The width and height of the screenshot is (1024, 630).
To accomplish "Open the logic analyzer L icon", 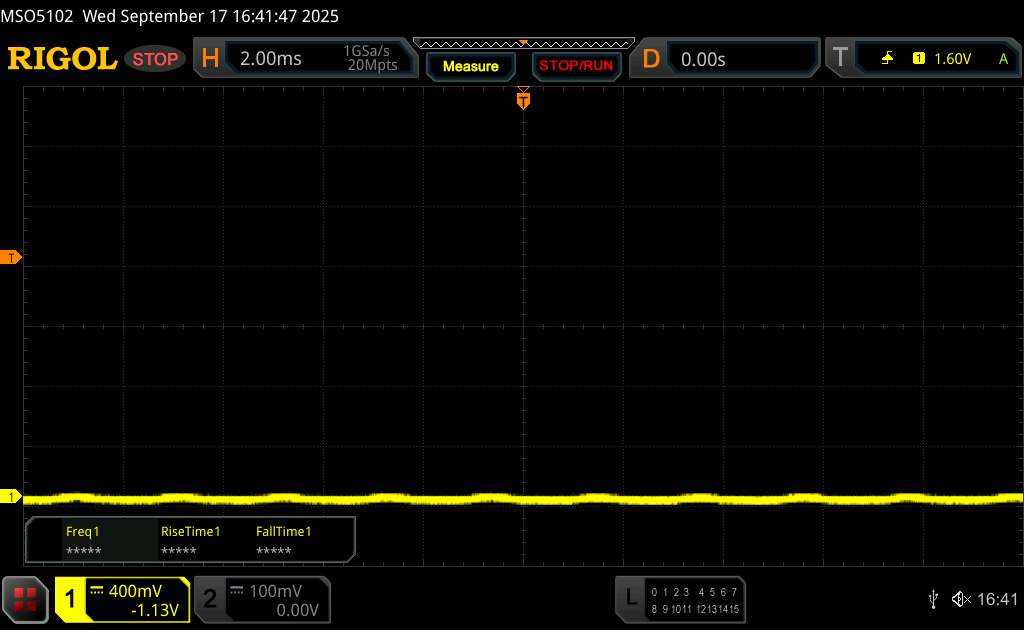I will (x=630, y=598).
